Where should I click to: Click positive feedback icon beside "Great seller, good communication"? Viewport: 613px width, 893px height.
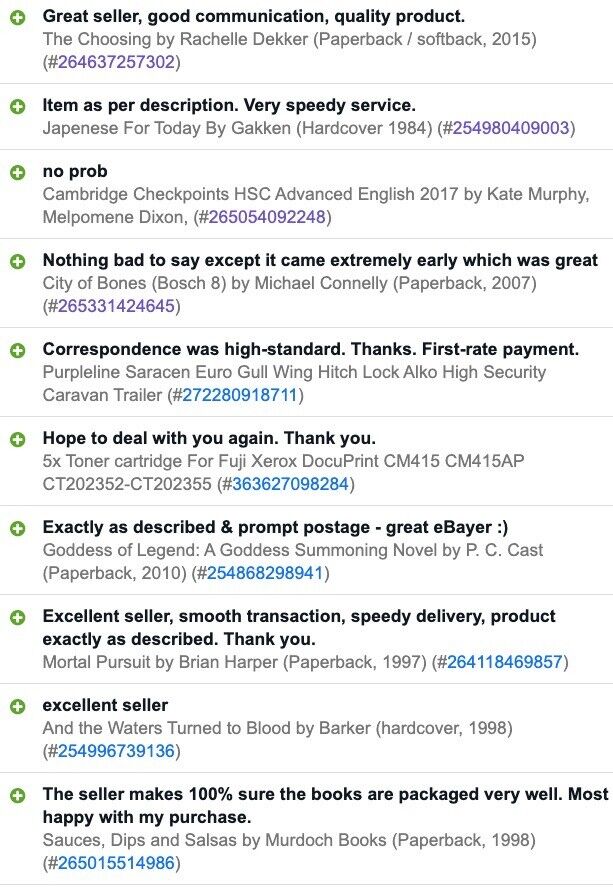18,18
